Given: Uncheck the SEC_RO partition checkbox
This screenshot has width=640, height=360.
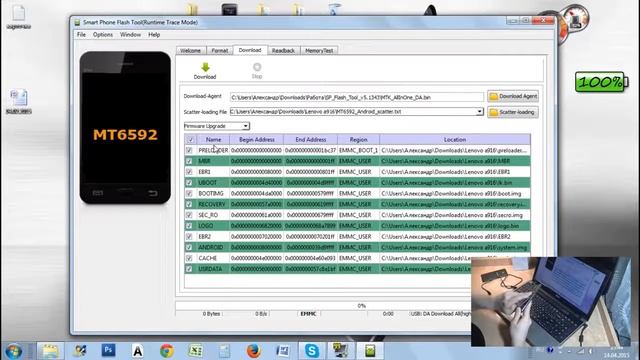Looking at the screenshot, I should point(189,215).
